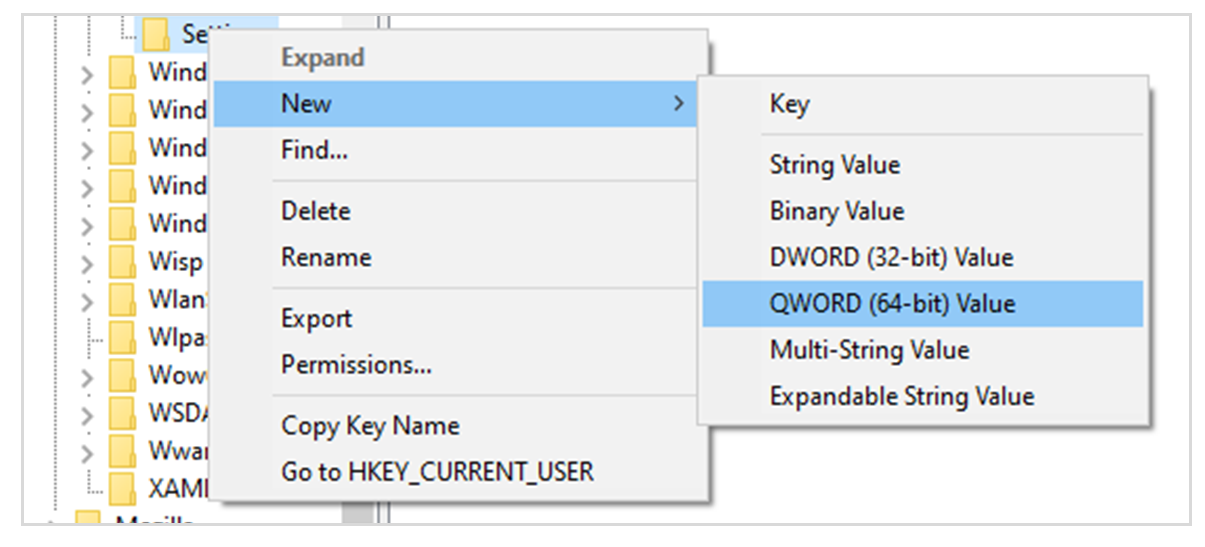Expand the WSDA key tree arrow

(88, 413)
